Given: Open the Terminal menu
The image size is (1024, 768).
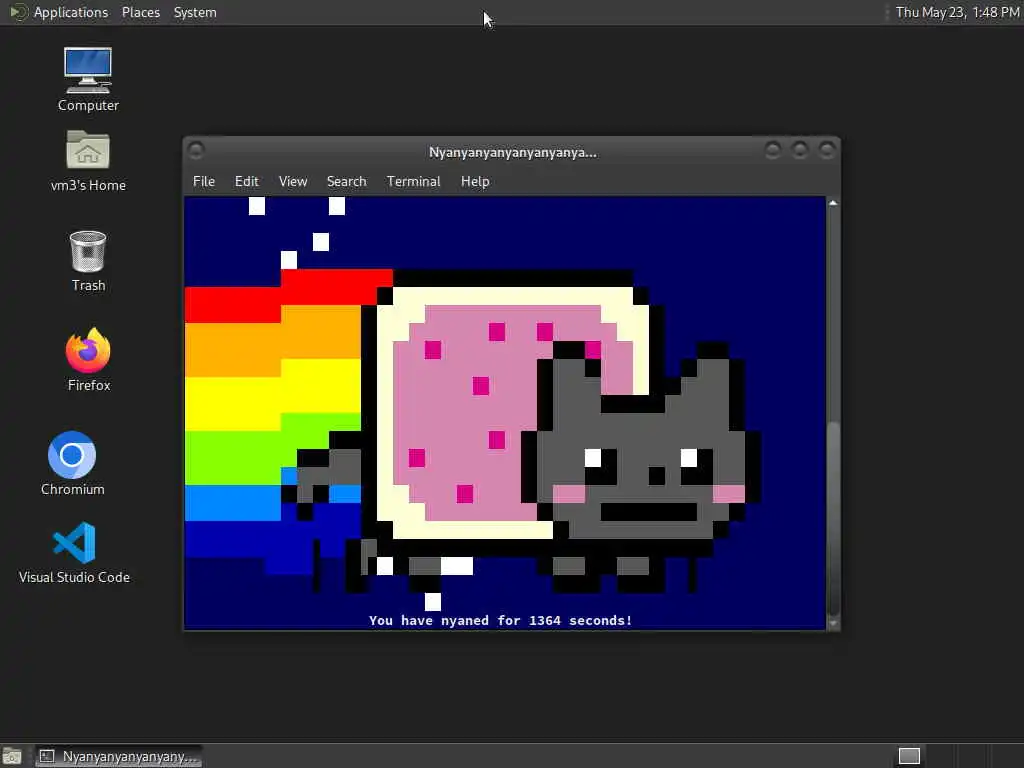Looking at the screenshot, I should [x=413, y=182].
